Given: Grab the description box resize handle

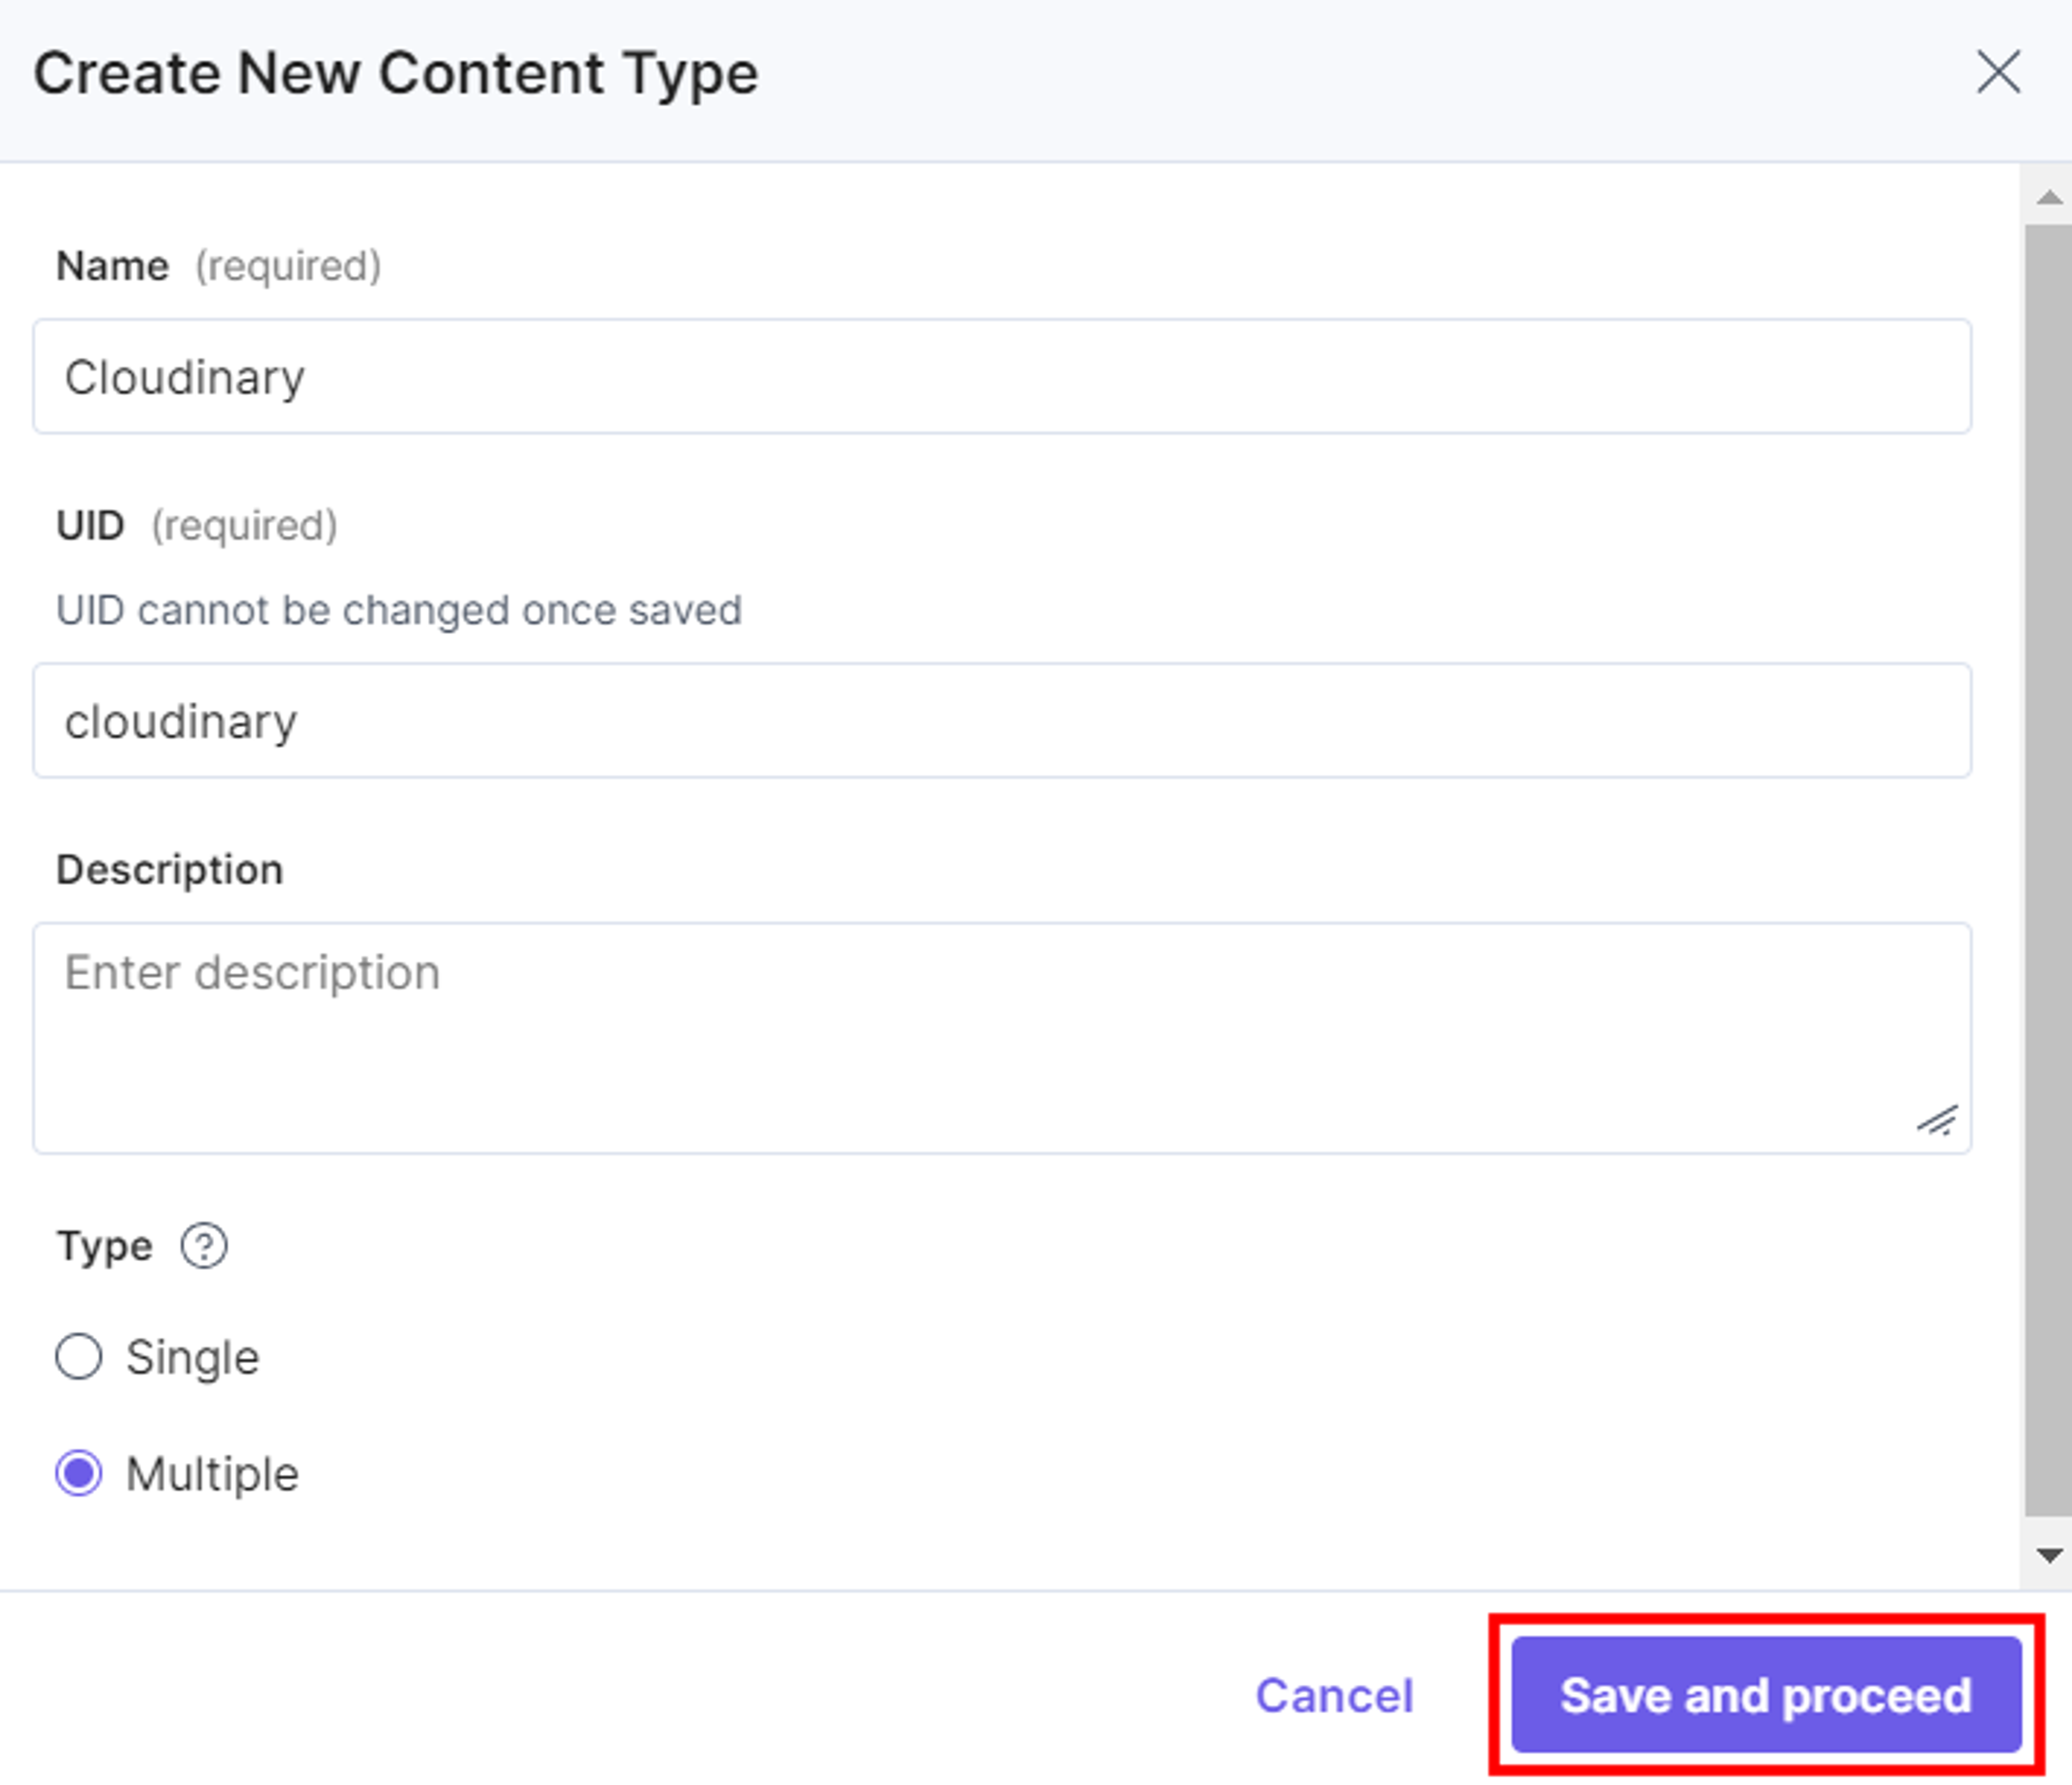Looking at the screenshot, I should [1938, 1121].
